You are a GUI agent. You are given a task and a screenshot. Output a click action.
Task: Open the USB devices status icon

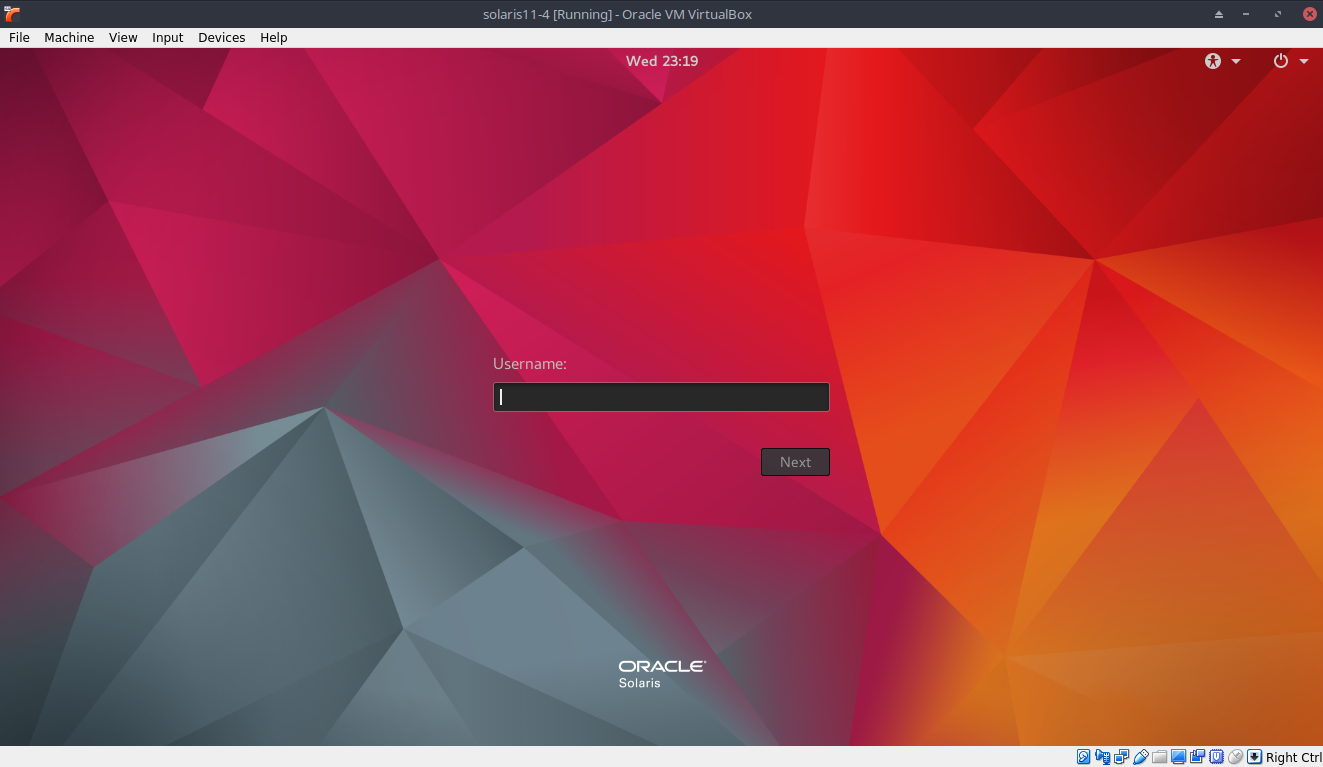1140,757
